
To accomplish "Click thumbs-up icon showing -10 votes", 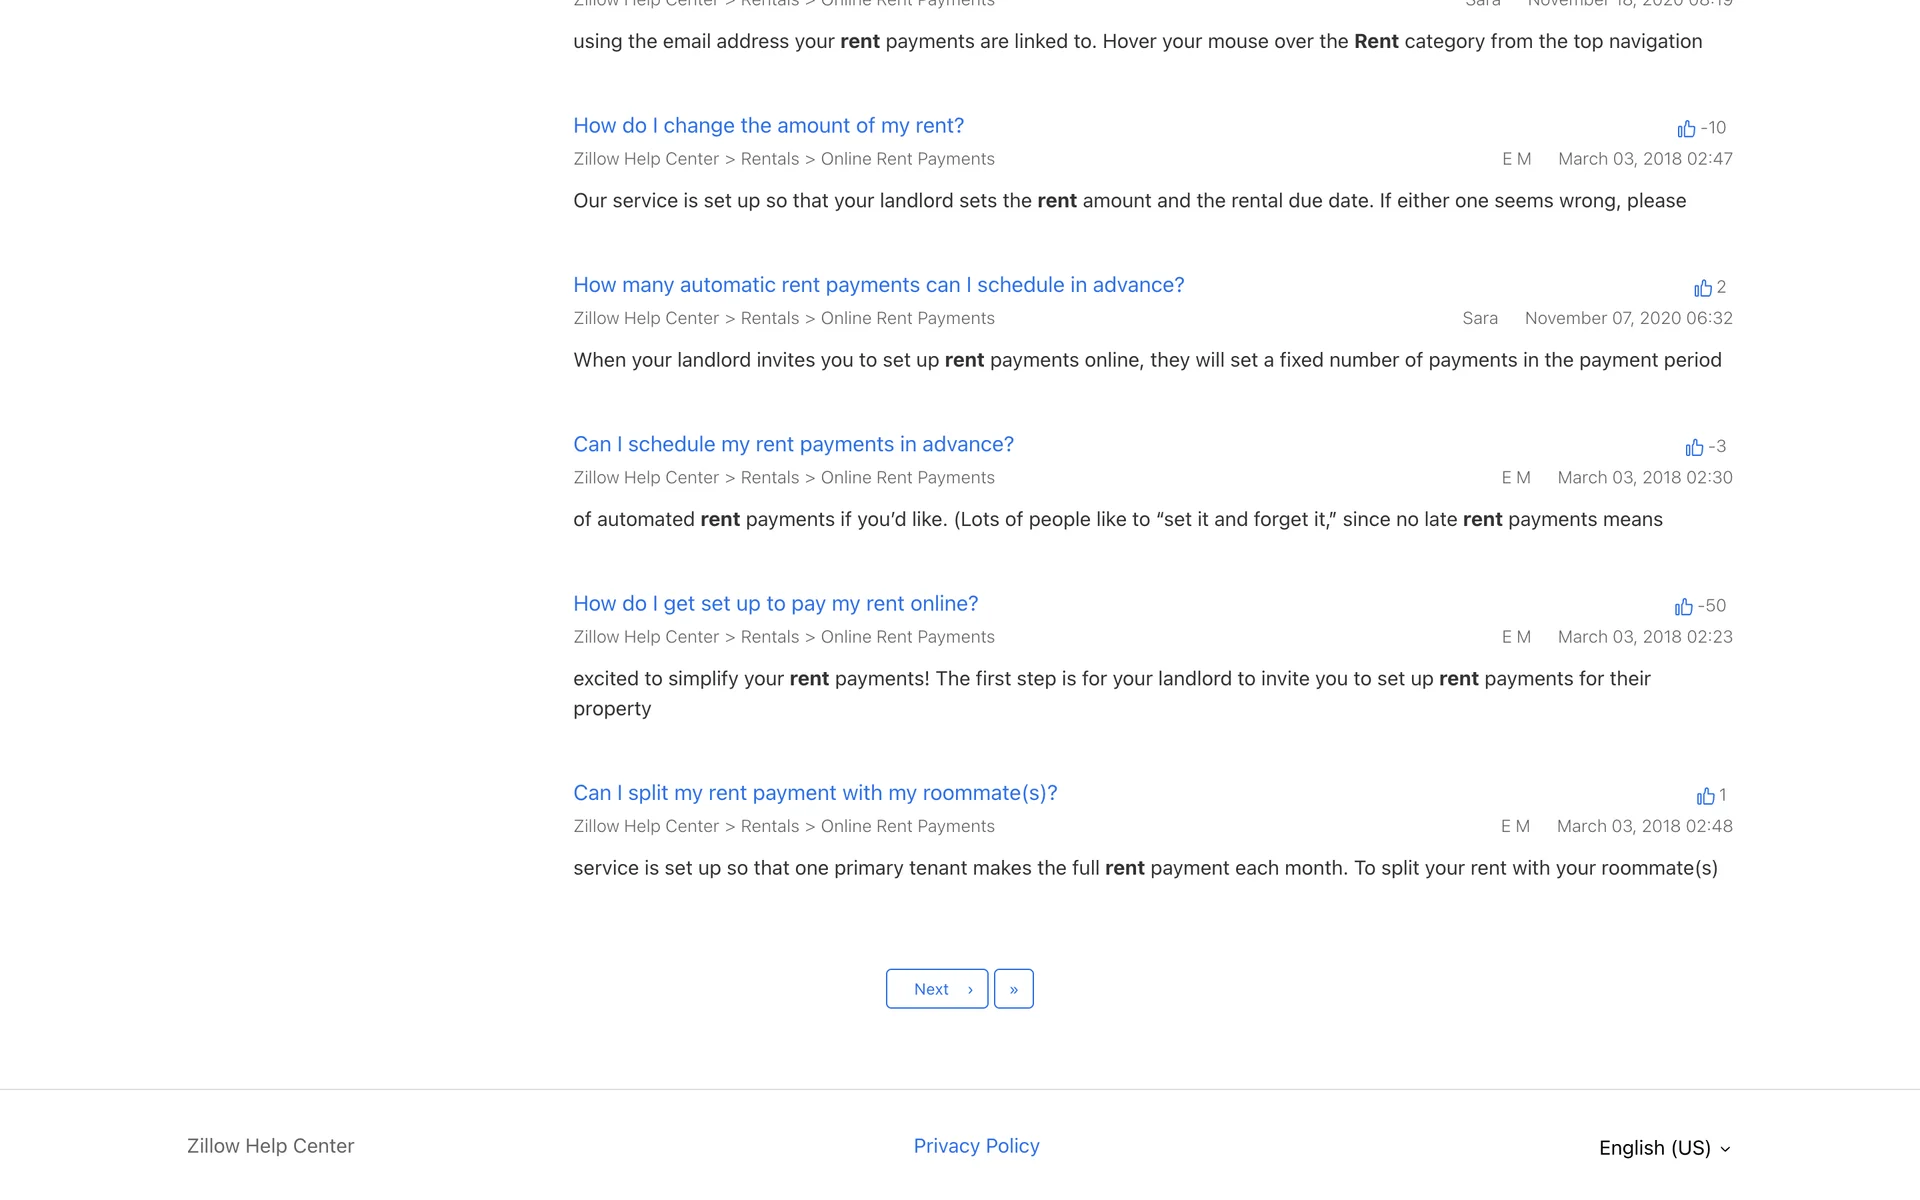I will click(1686, 129).
